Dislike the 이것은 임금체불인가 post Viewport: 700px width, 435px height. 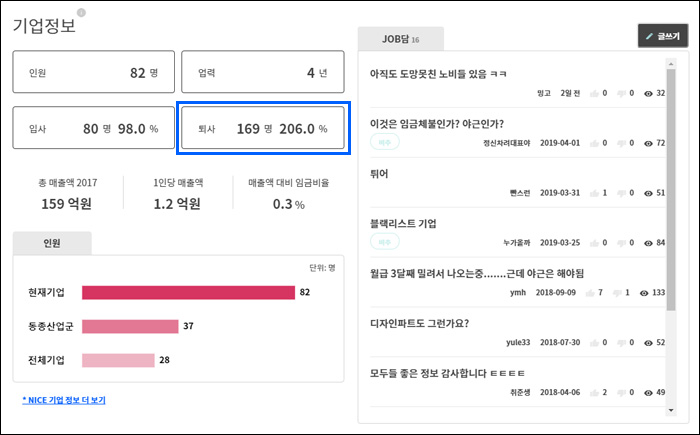click(x=621, y=143)
